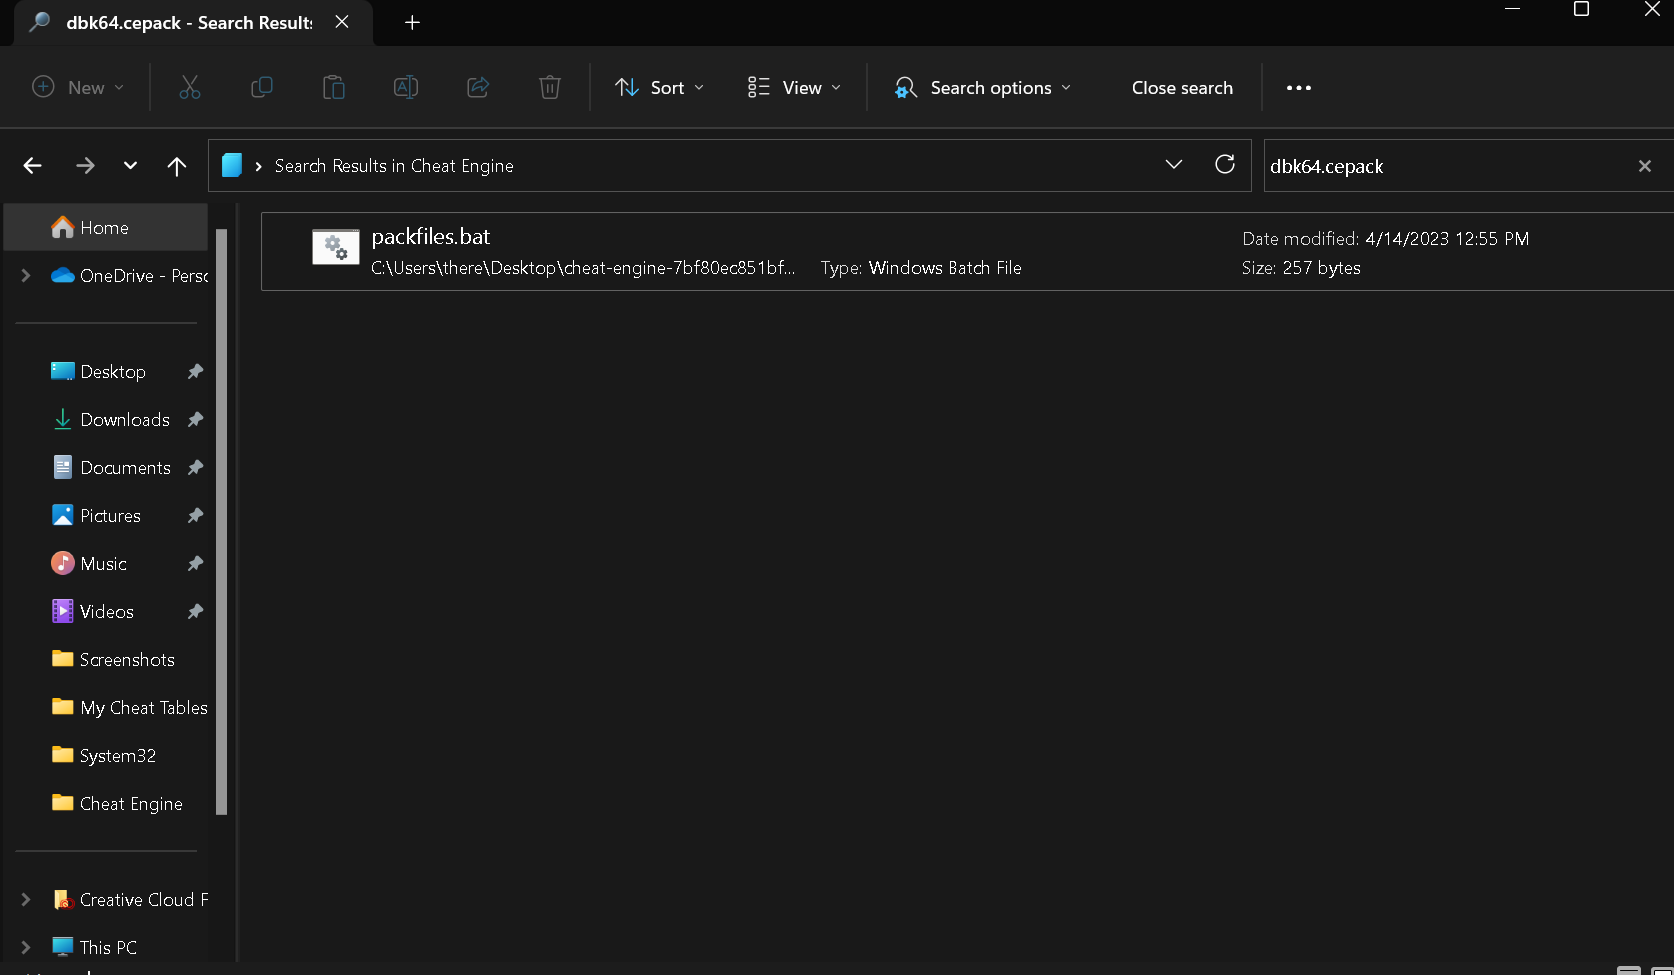This screenshot has width=1674, height=975.
Task: Click the Copy icon in toolbar
Action: point(262,88)
